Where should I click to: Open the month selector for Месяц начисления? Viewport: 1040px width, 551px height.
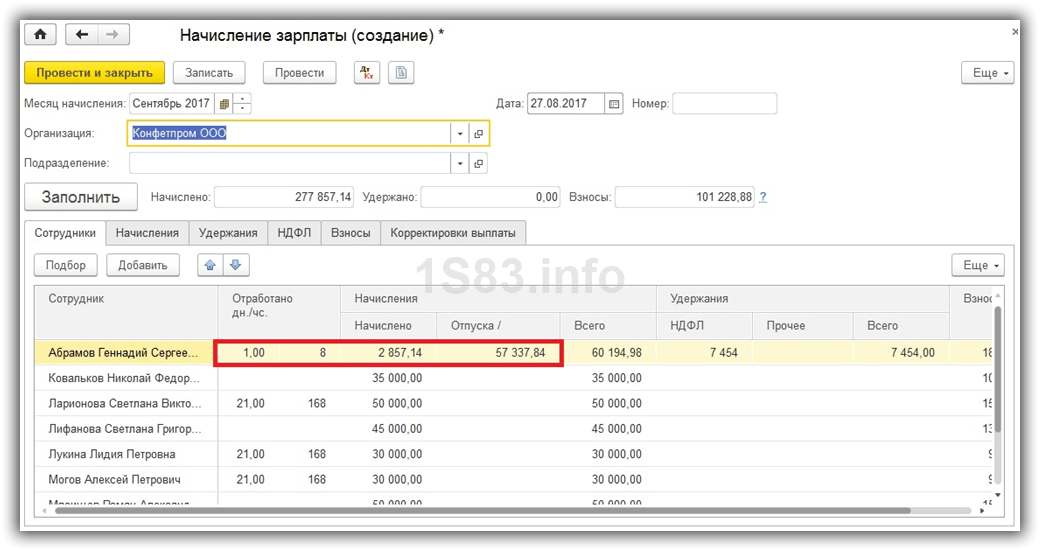(224, 104)
